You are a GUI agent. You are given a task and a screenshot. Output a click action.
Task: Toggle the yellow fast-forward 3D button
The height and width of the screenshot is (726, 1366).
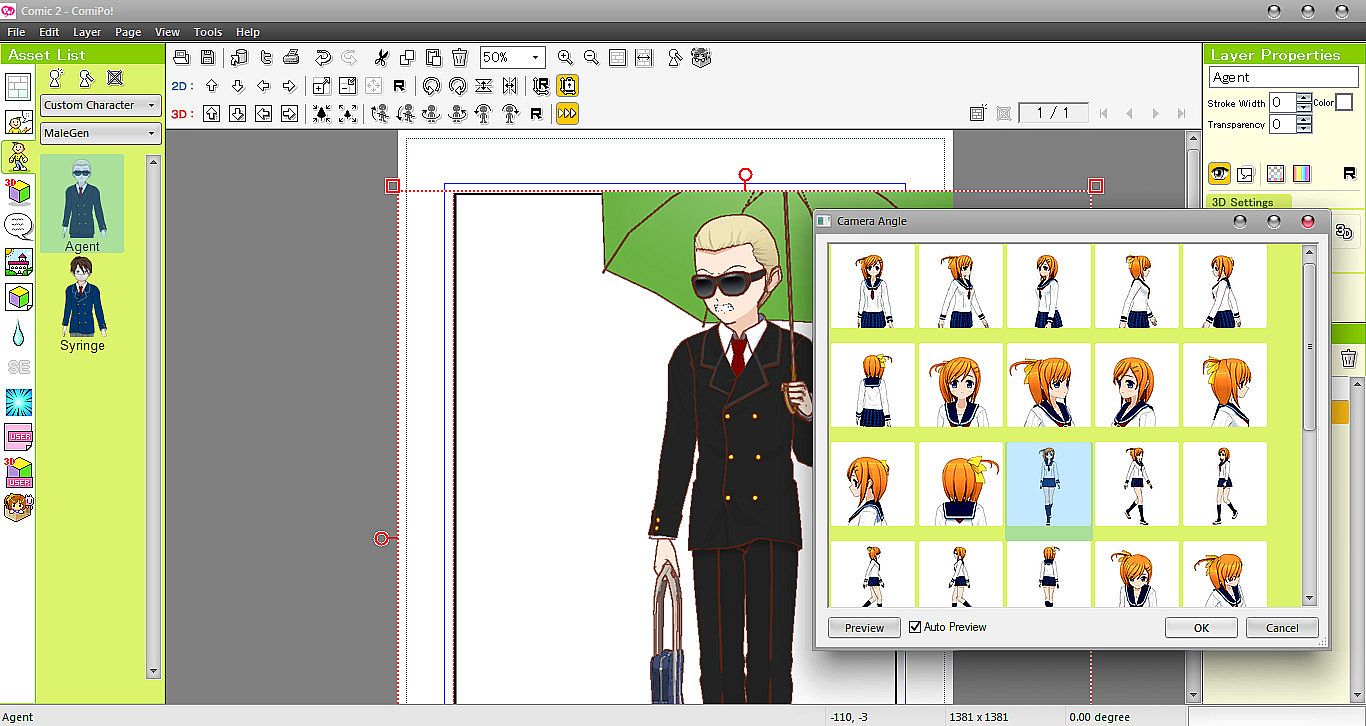567,114
